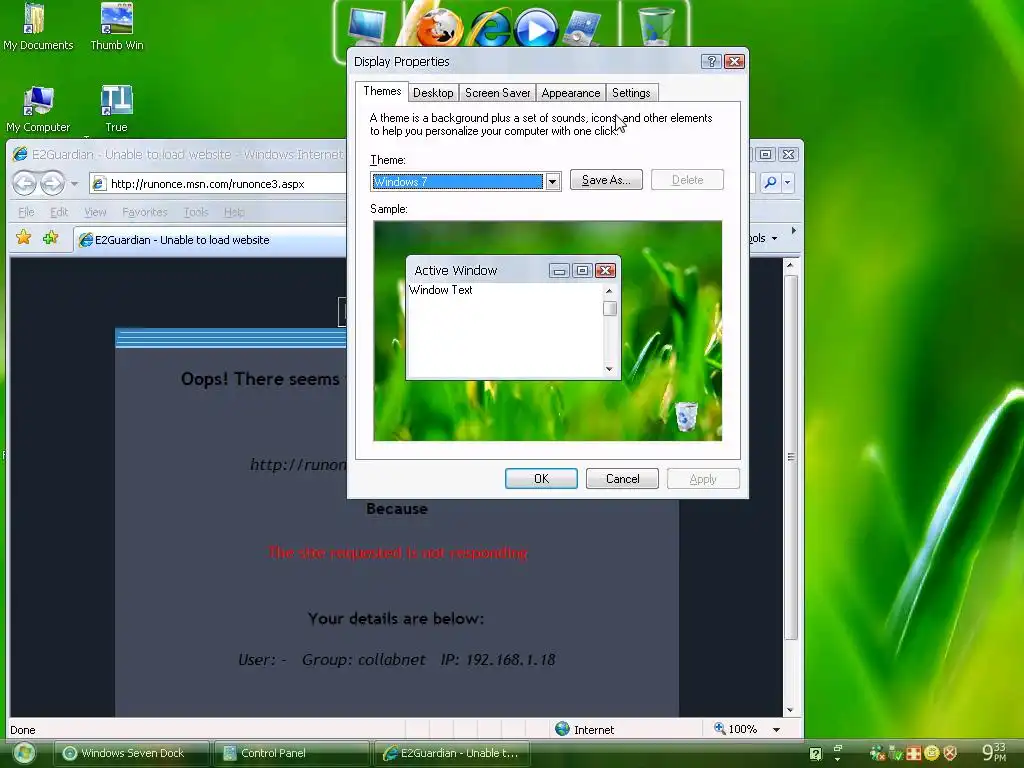The height and width of the screenshot is (768, 1024).
Task: Click the Add to Favorites star-plus icon
Action: (50, 238)
